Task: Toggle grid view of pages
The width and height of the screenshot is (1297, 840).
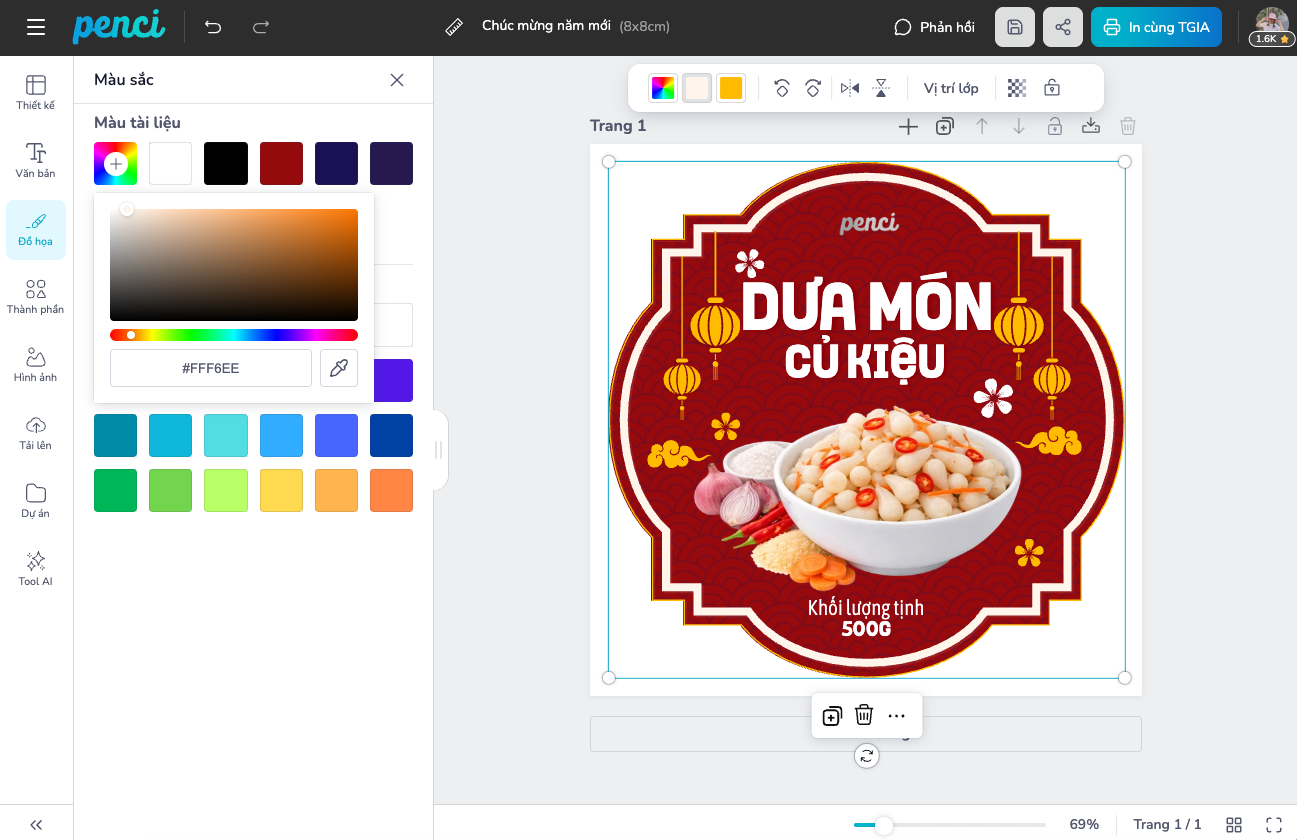Action: 1234,824
